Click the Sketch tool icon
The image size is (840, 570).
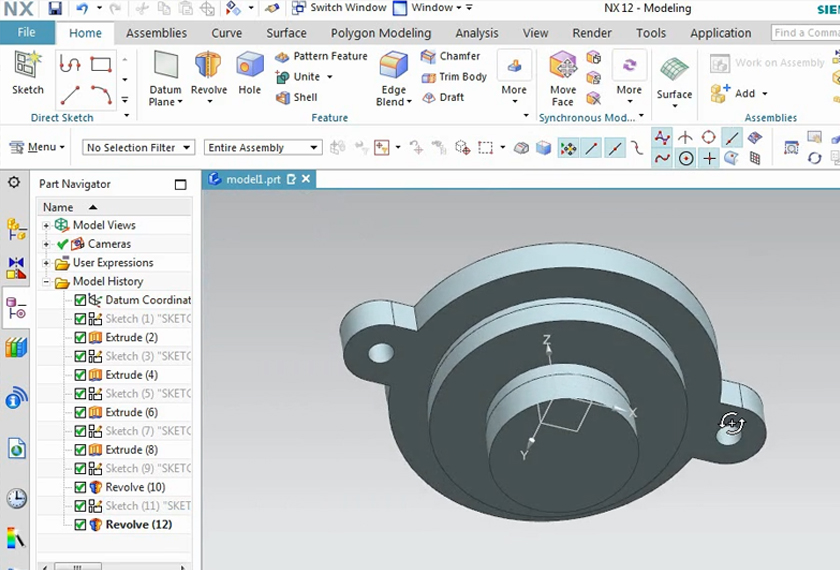pyautogui.click(x=27, y=72)
